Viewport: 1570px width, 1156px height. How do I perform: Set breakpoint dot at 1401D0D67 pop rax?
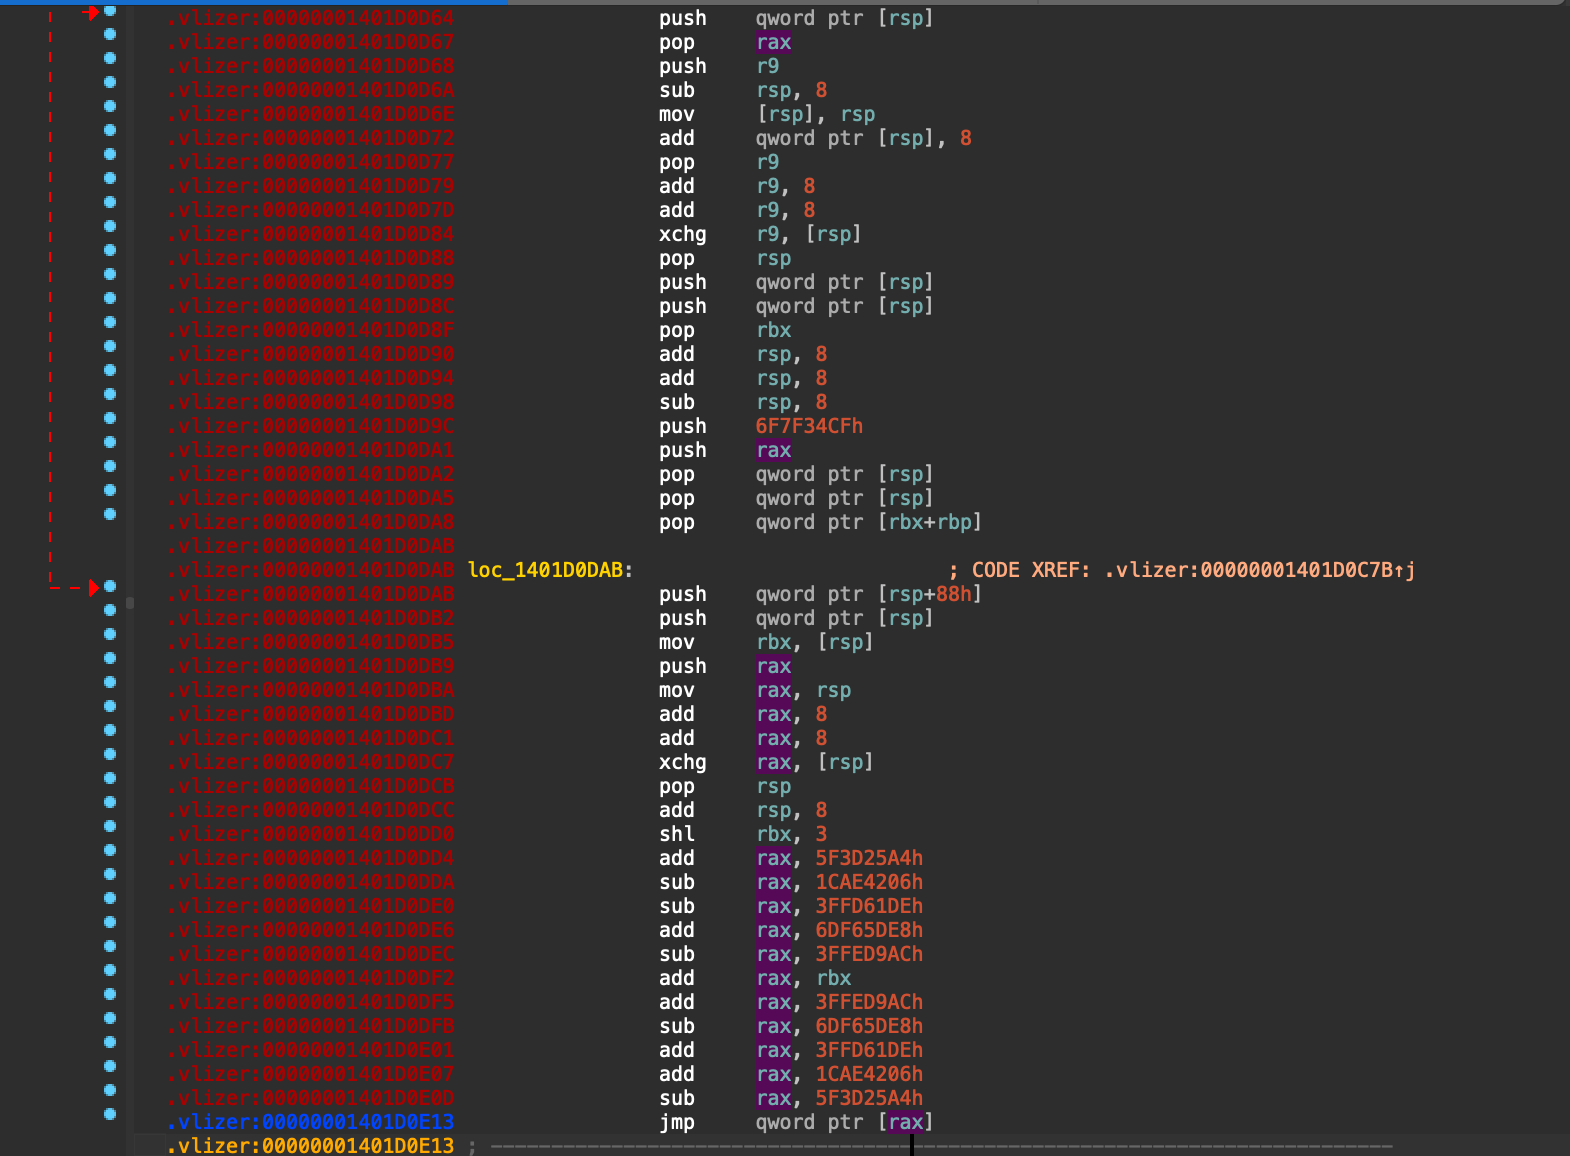coord(110,34)
